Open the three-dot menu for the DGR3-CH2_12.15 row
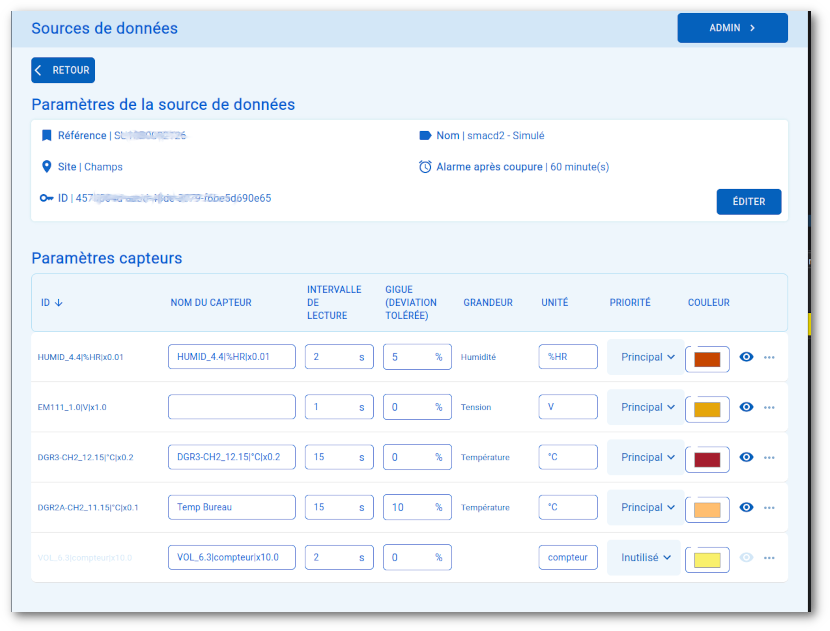830x631 pixels. click(769, 457)
